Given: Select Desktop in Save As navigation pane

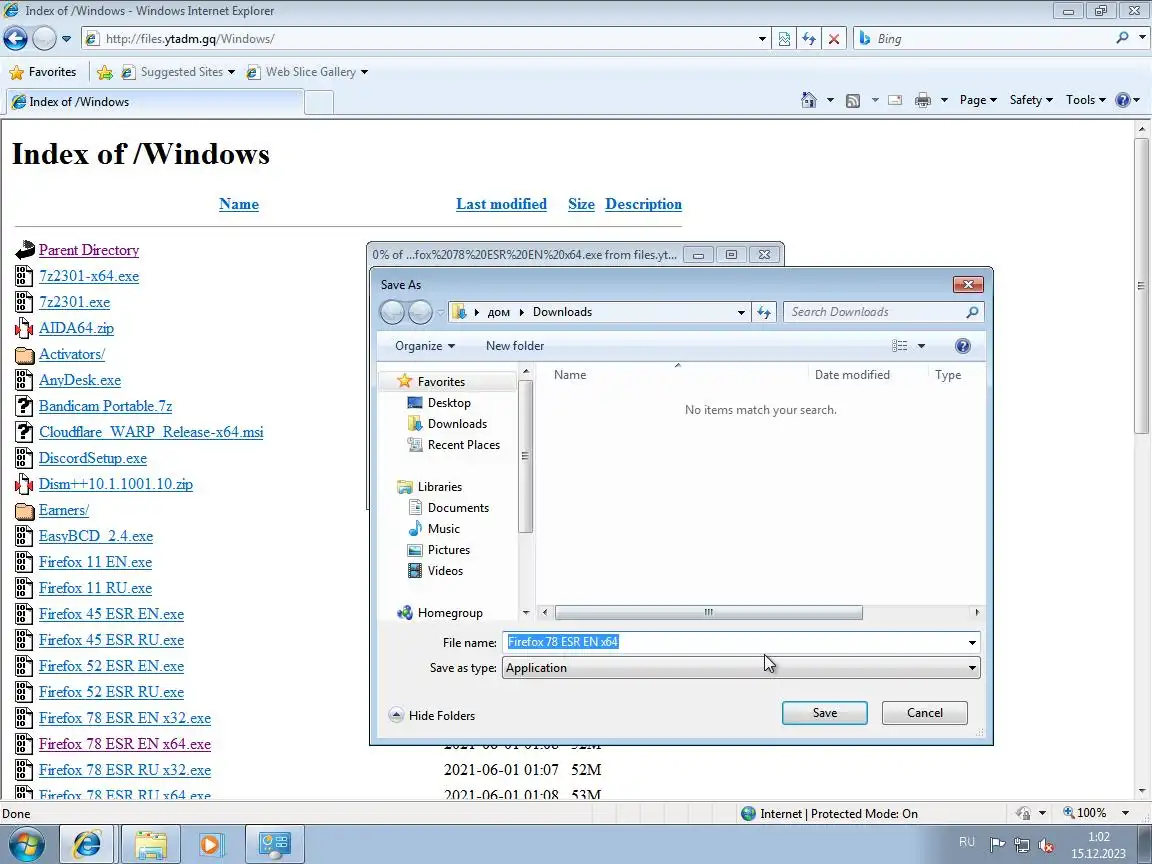Looking at the screenshot, I should [x=449, y=403].
